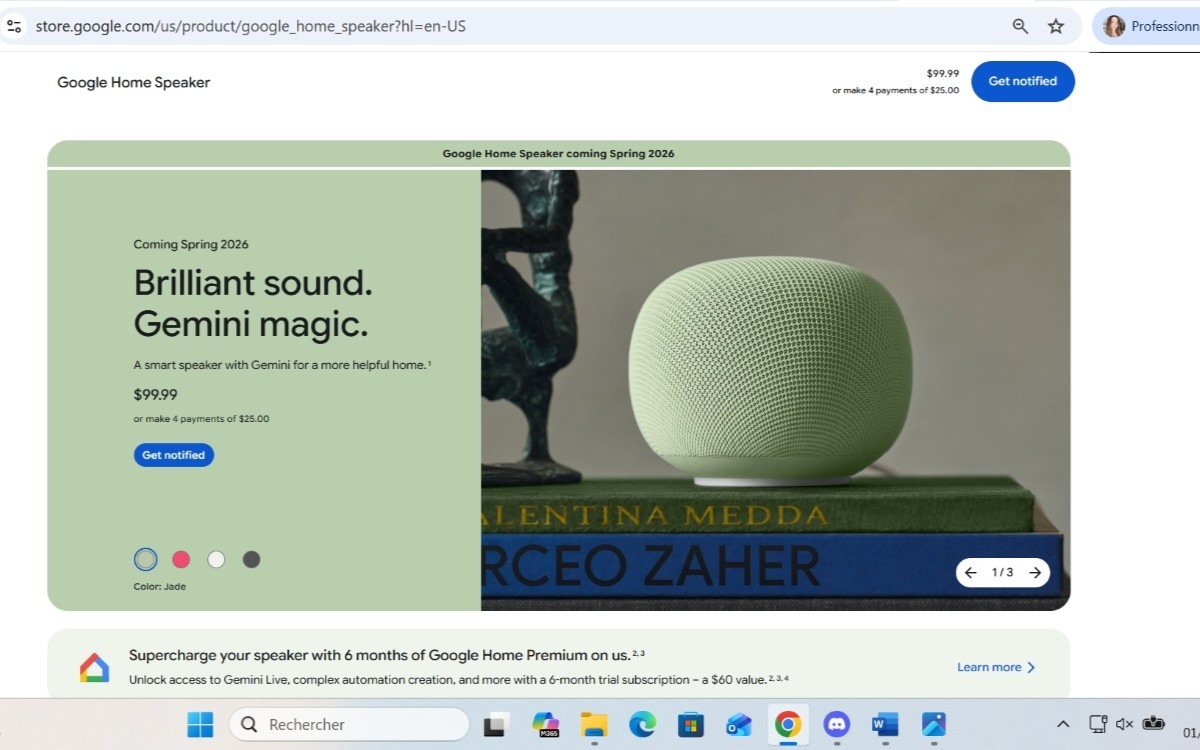The width and height of the screenshot is (1200, 750).
Task: Click the network status tray icon
Action: pyautogui.click(x=1097, y=723)
